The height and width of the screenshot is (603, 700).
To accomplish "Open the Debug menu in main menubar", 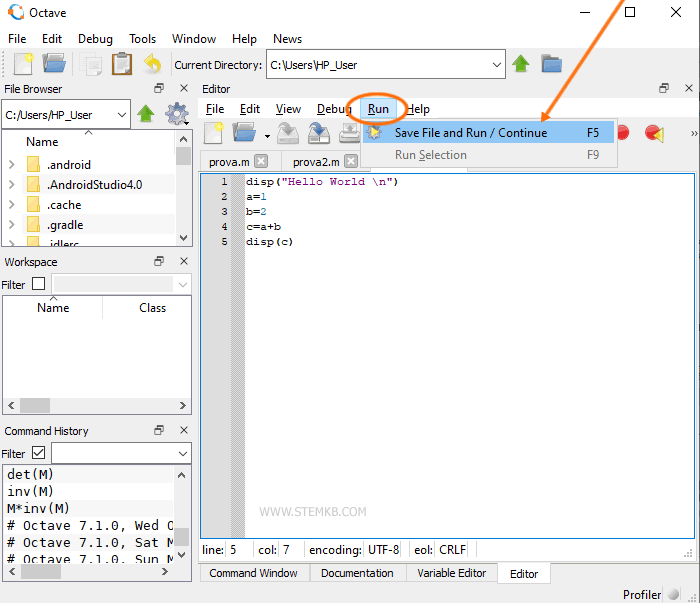I will pyautogui.click(x=95, y=39).
